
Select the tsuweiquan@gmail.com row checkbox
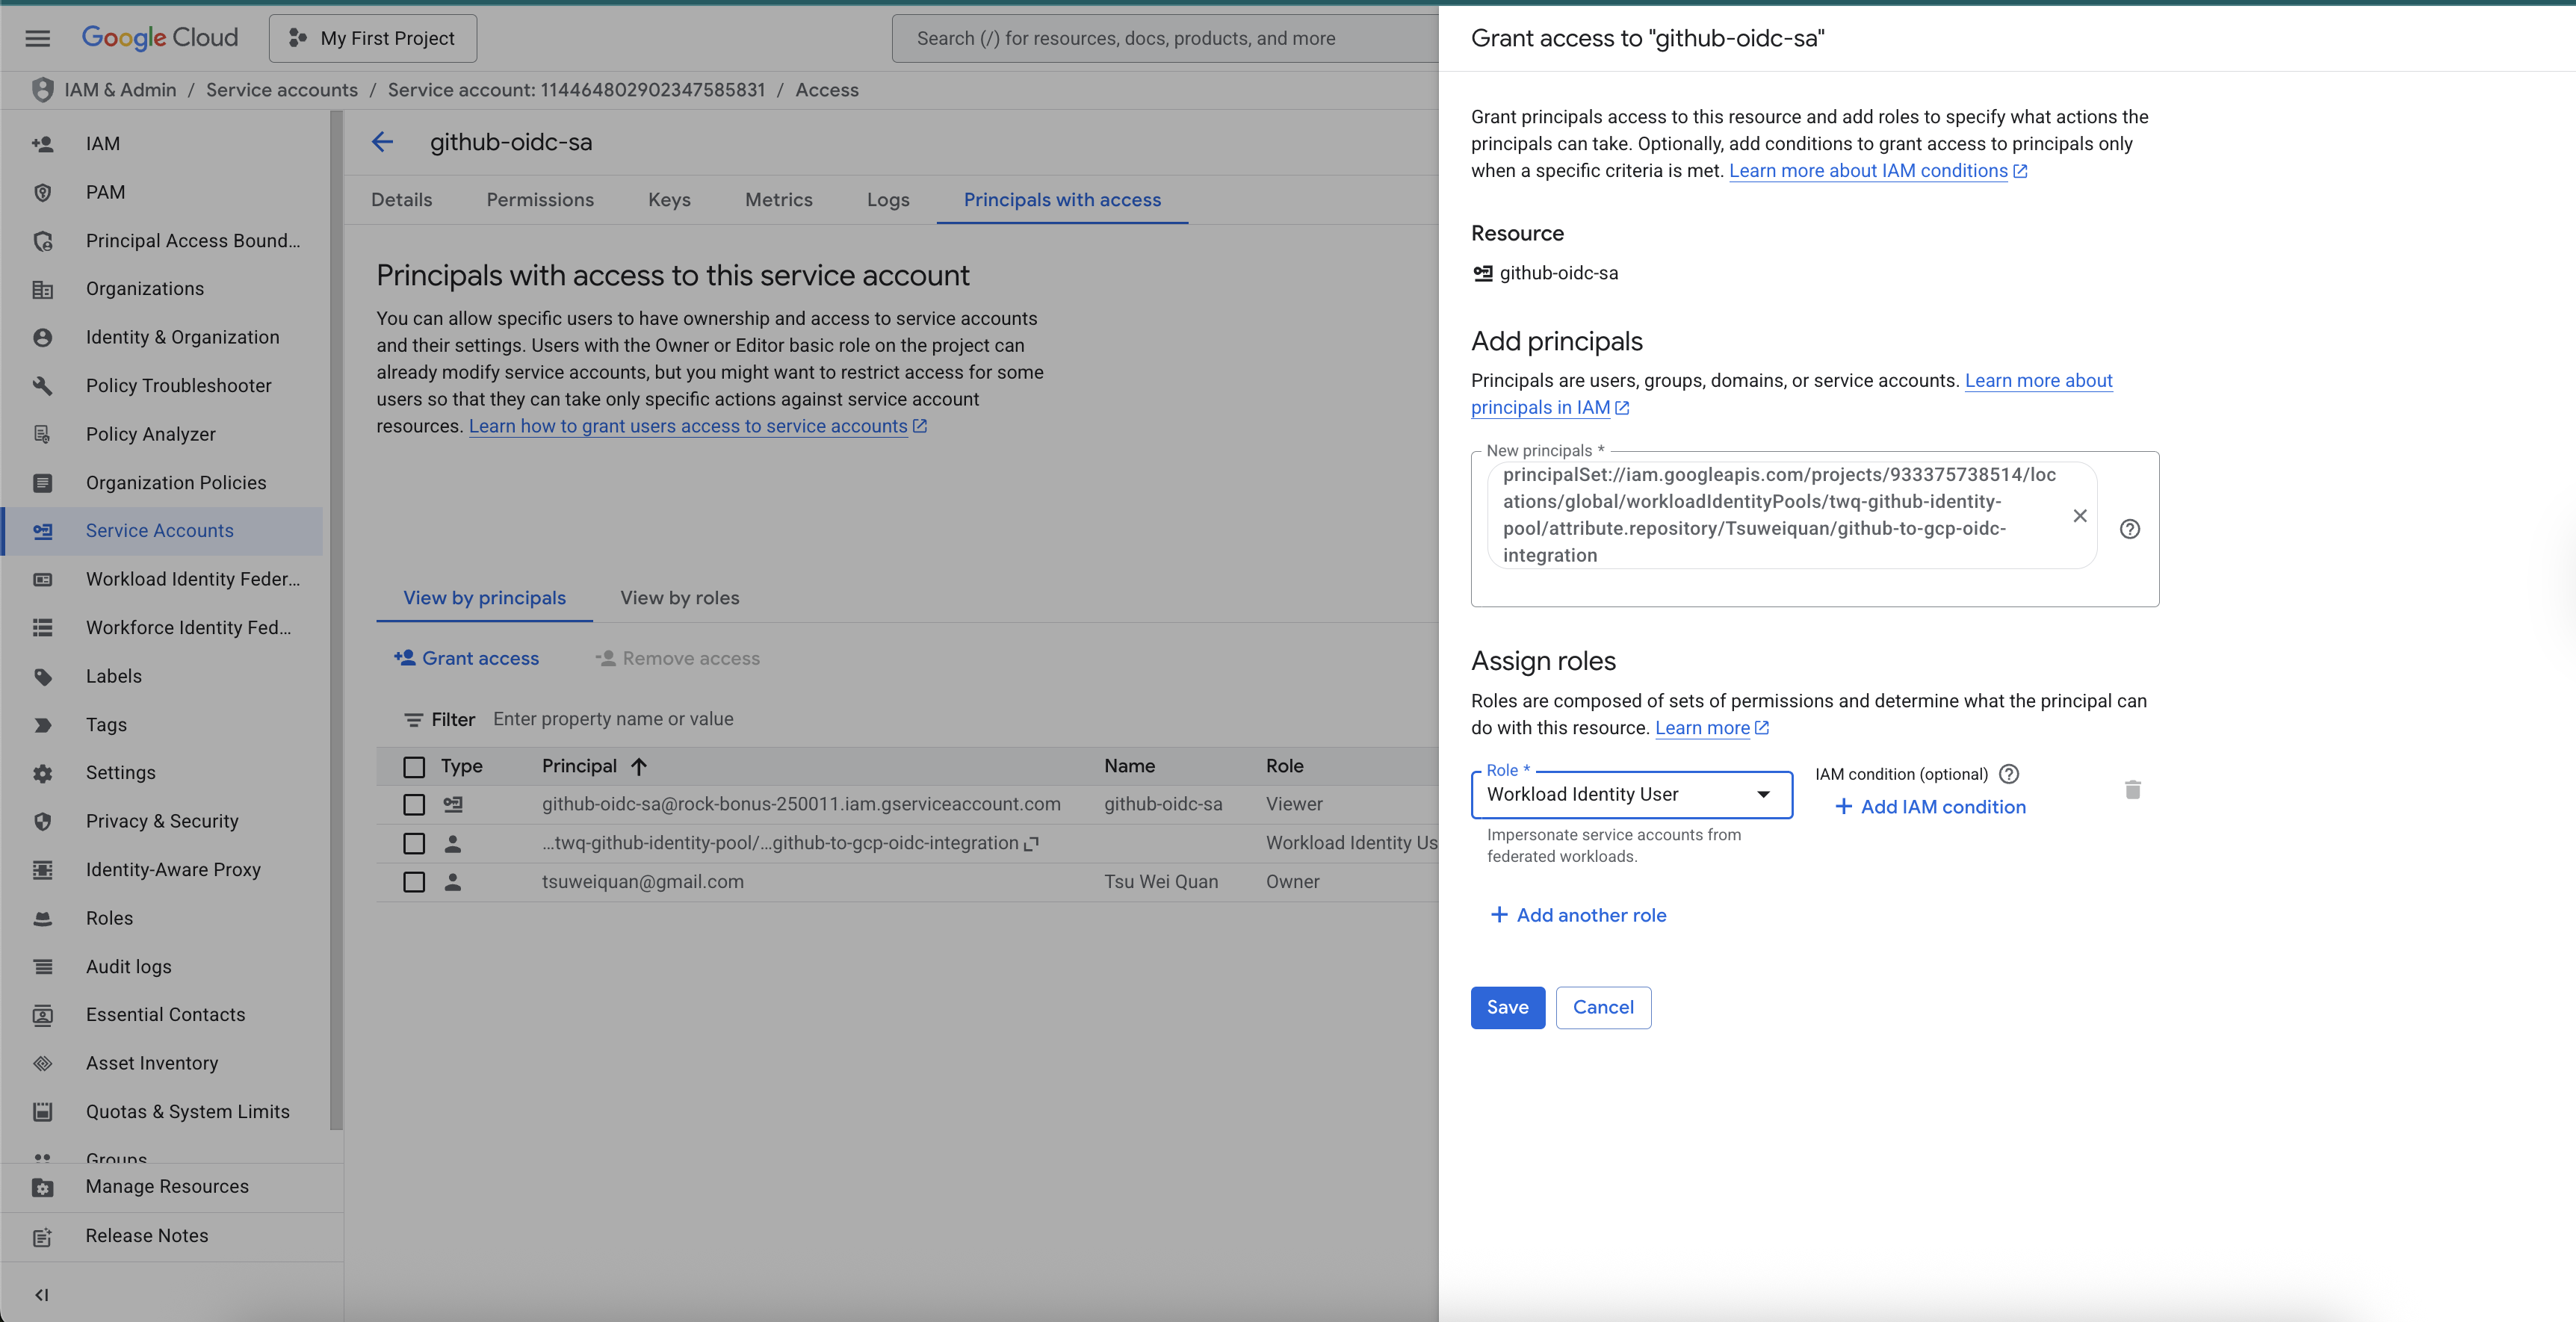coord(414,882)
